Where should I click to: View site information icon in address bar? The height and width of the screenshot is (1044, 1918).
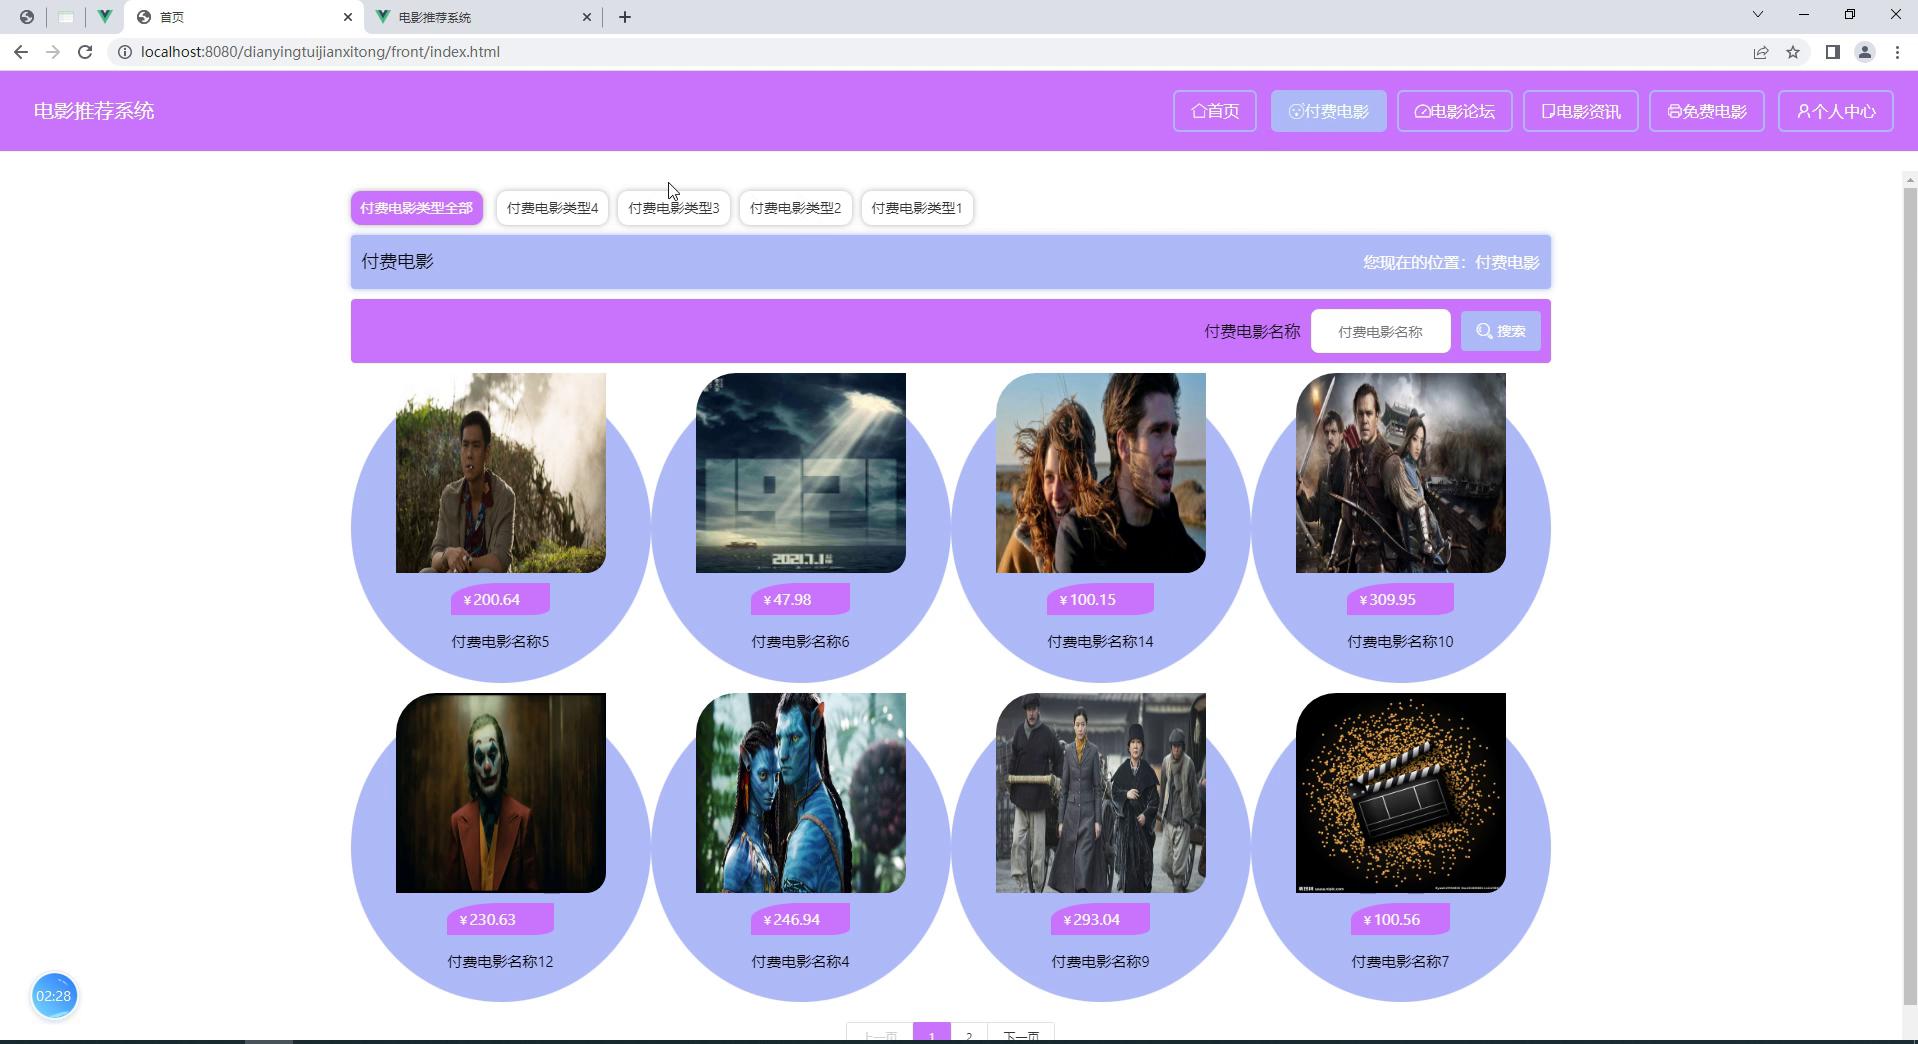125,52
